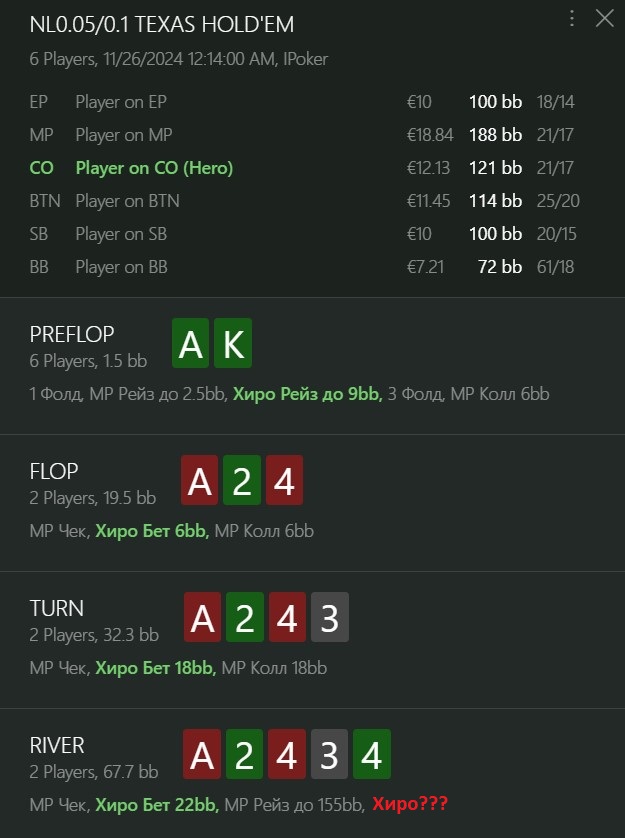
Task: Jump to the FLOP section heading
Action: 54,471
